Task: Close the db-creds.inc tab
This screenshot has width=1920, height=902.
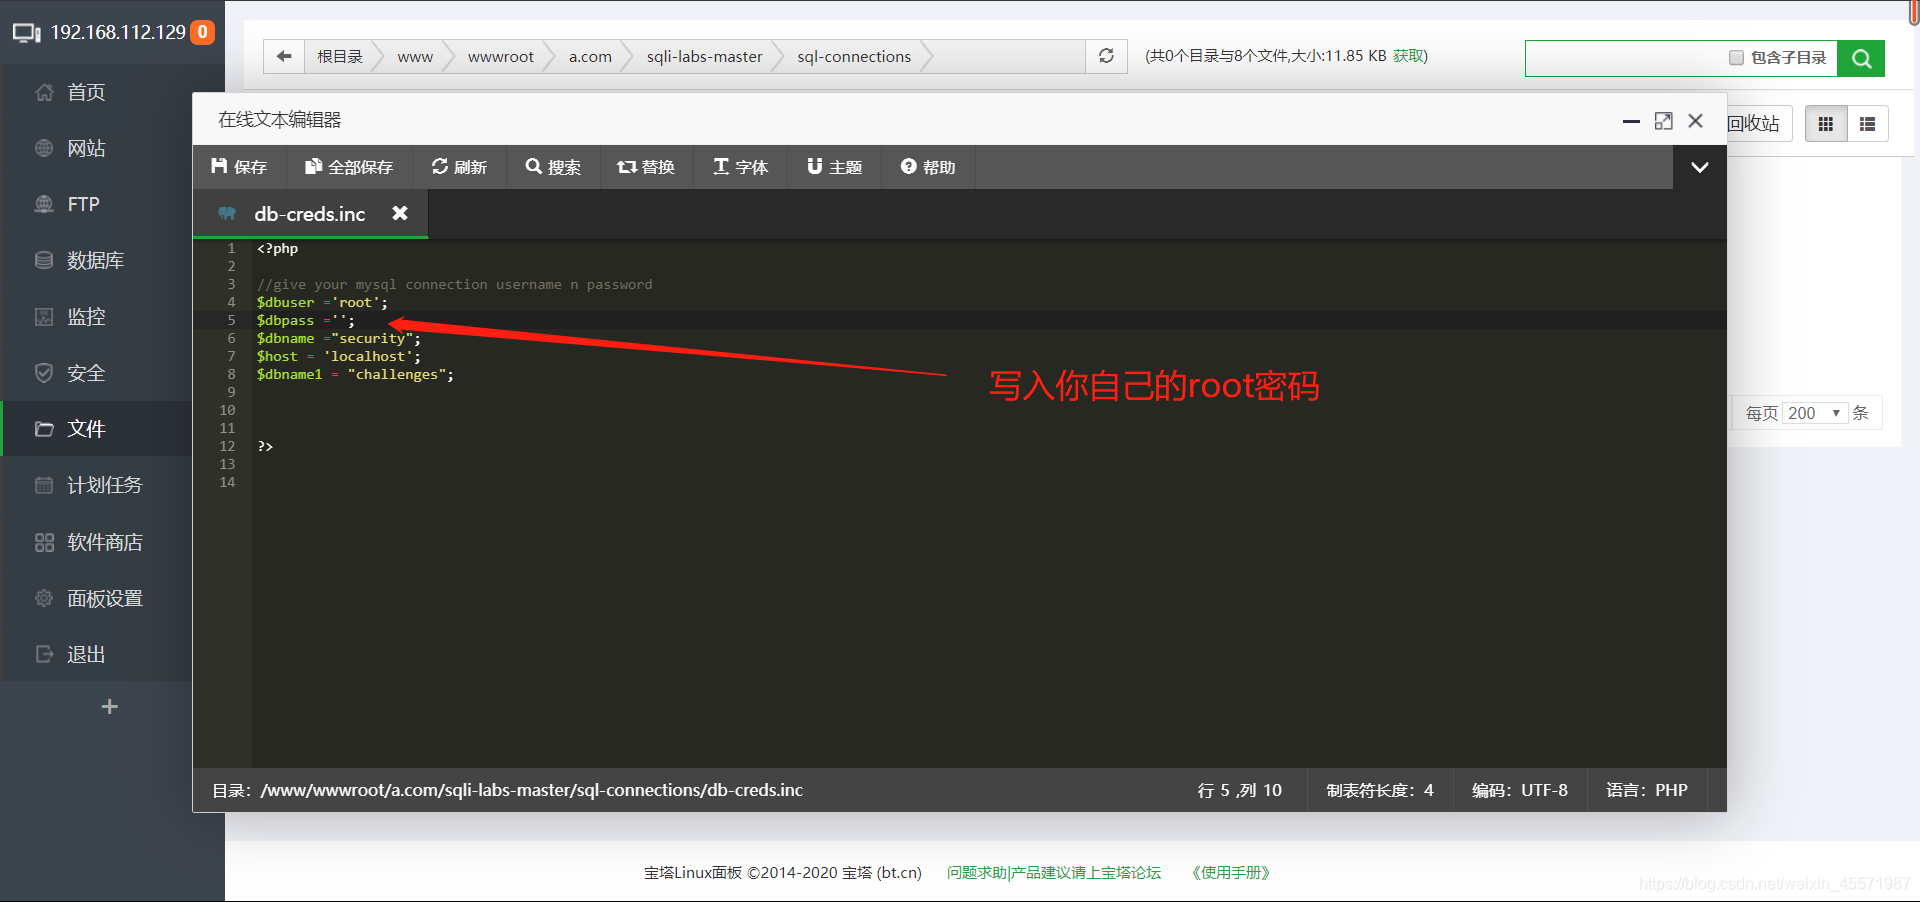Action: click(x=400, y=213)
